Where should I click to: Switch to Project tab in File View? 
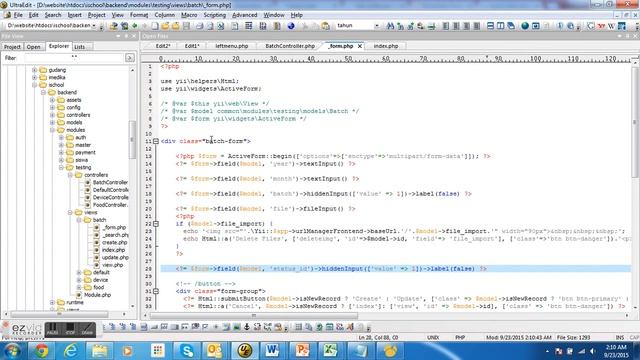[12, 47]
